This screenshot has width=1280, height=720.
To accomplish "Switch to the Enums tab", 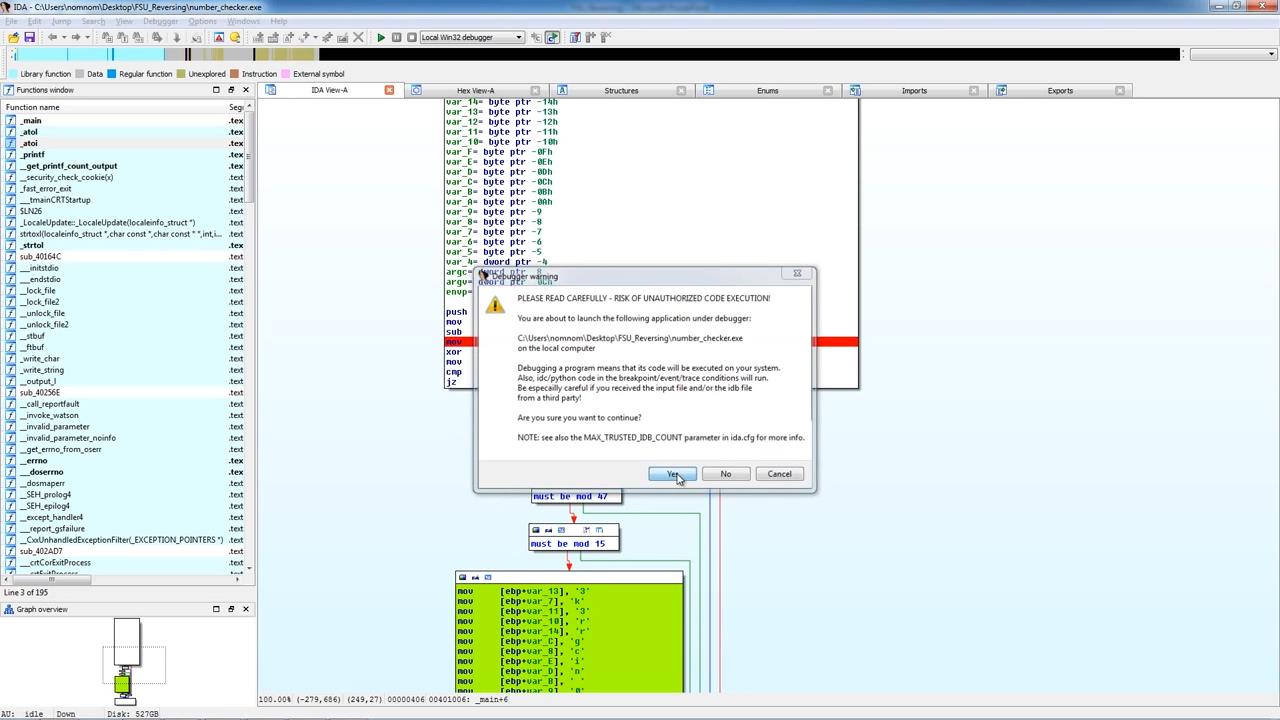I will (767, 90).
